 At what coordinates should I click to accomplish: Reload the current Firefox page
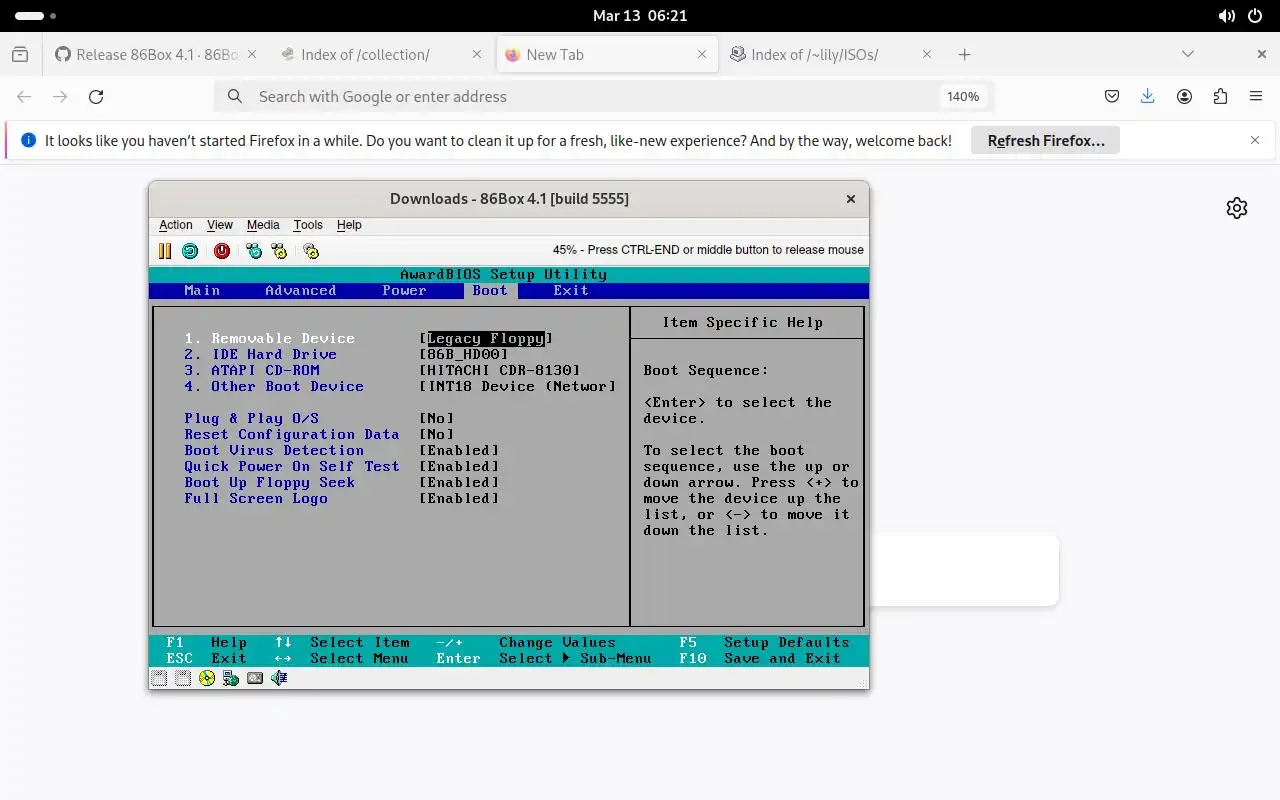coord(96,97)
